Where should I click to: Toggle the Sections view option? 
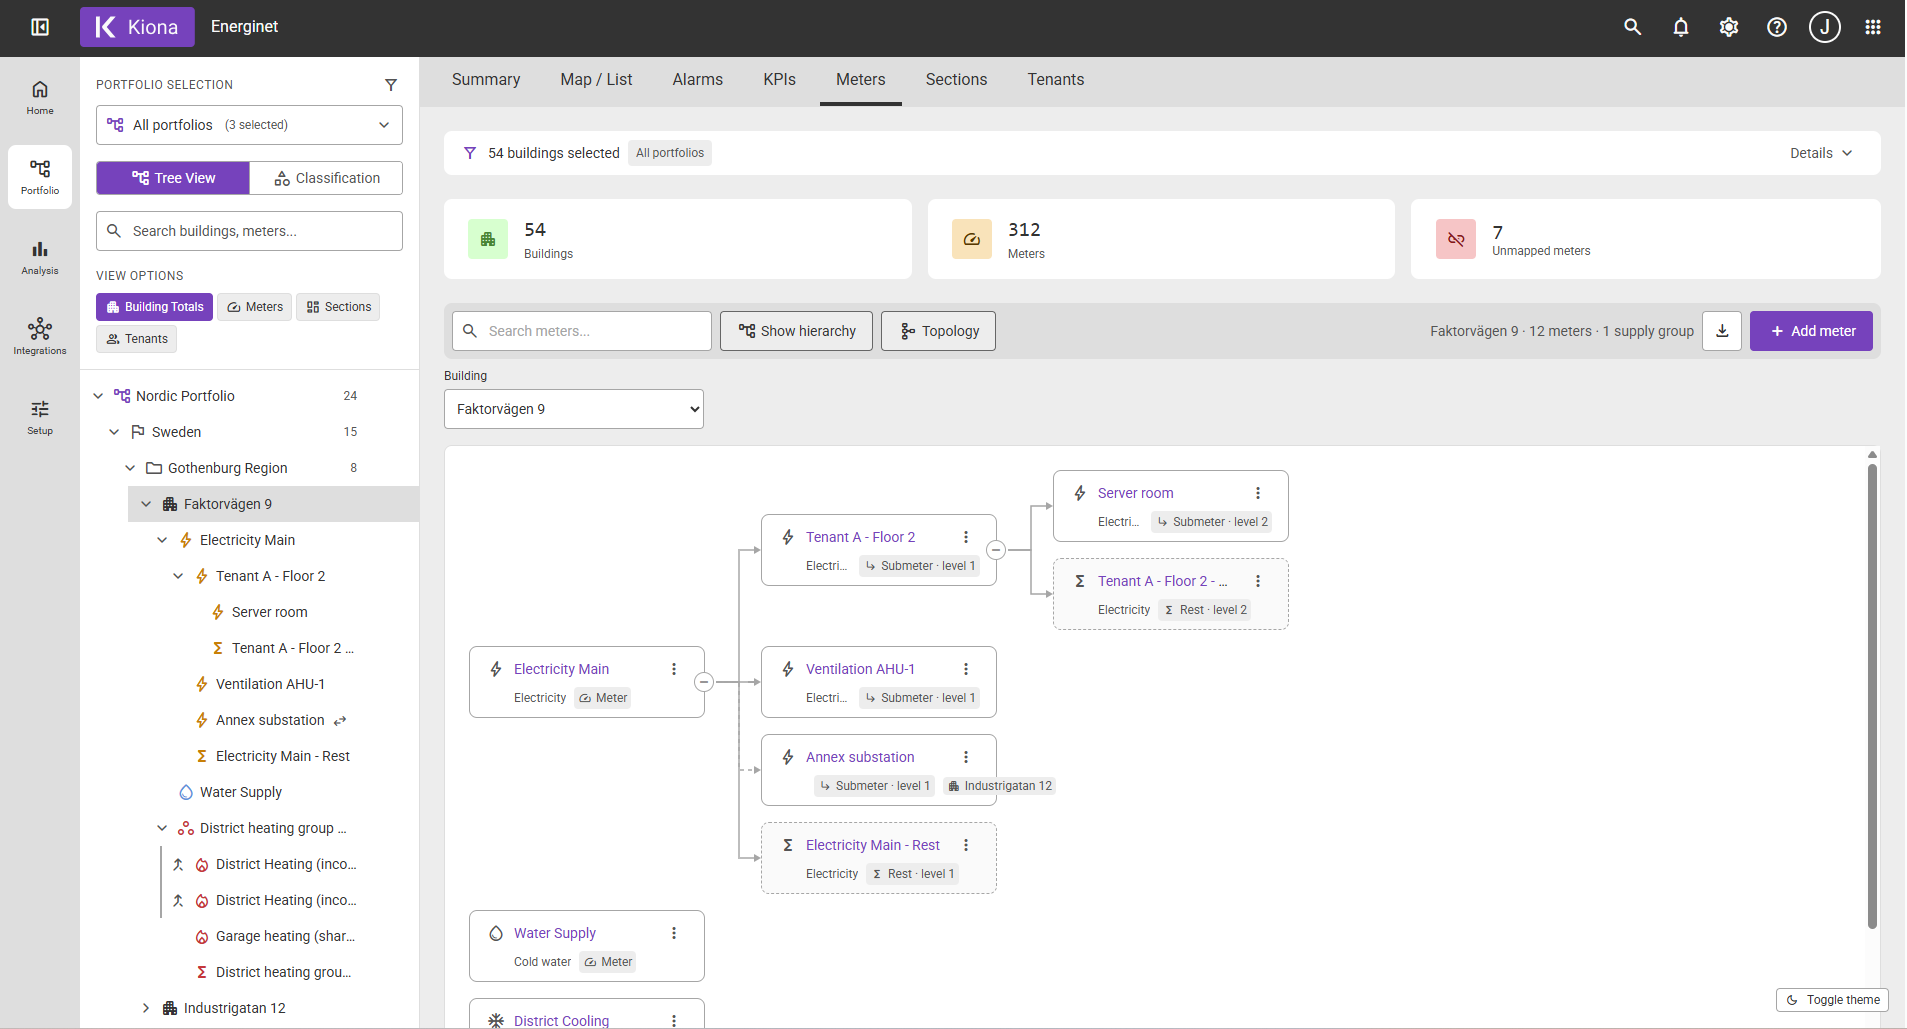pos(338,307)
